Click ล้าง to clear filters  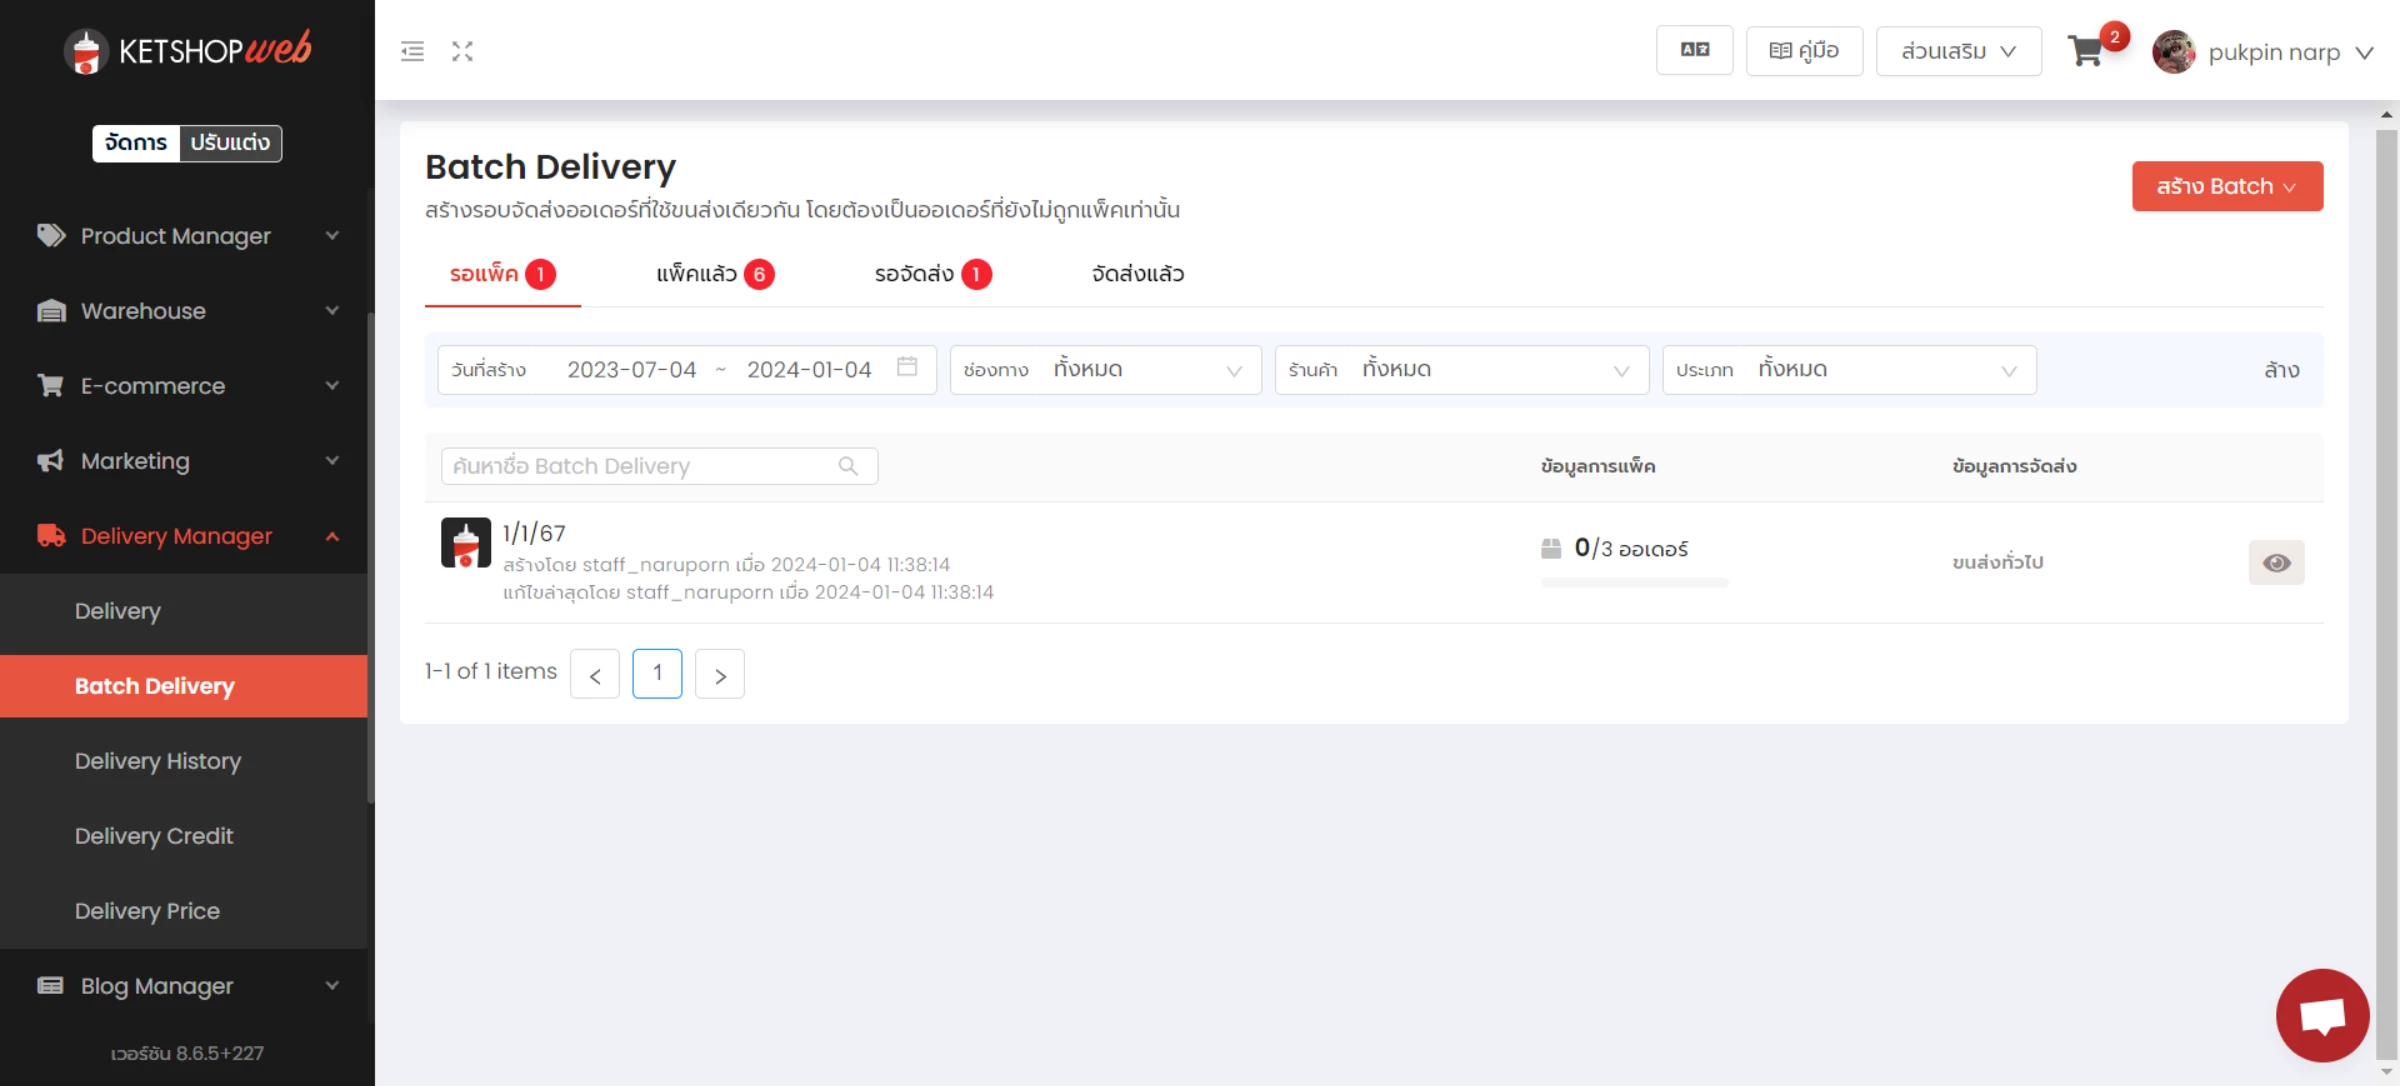click(x=2281, y=370)
